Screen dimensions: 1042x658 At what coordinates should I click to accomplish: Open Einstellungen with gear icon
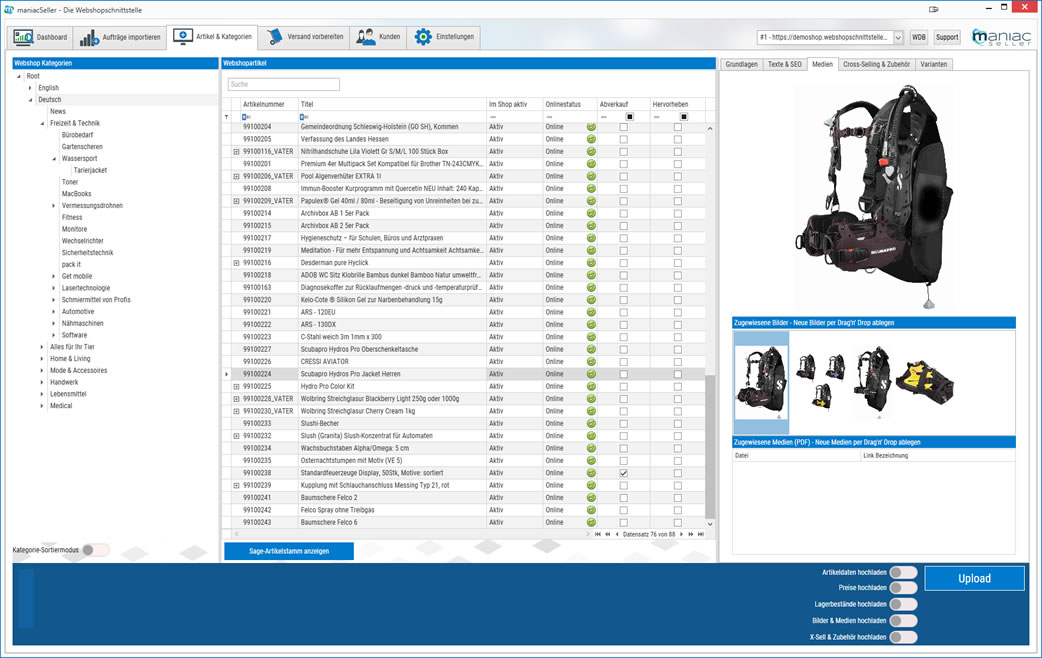click(x=444, y=37)
